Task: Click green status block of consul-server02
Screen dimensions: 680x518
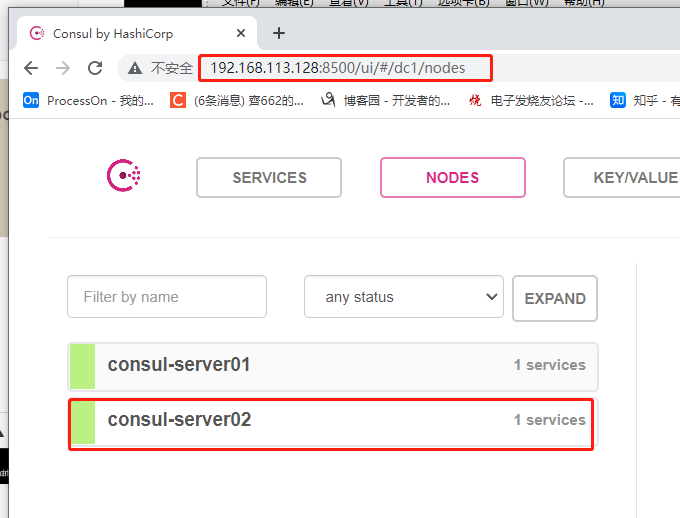Action: pyautogui.click(x=83, y=422)
